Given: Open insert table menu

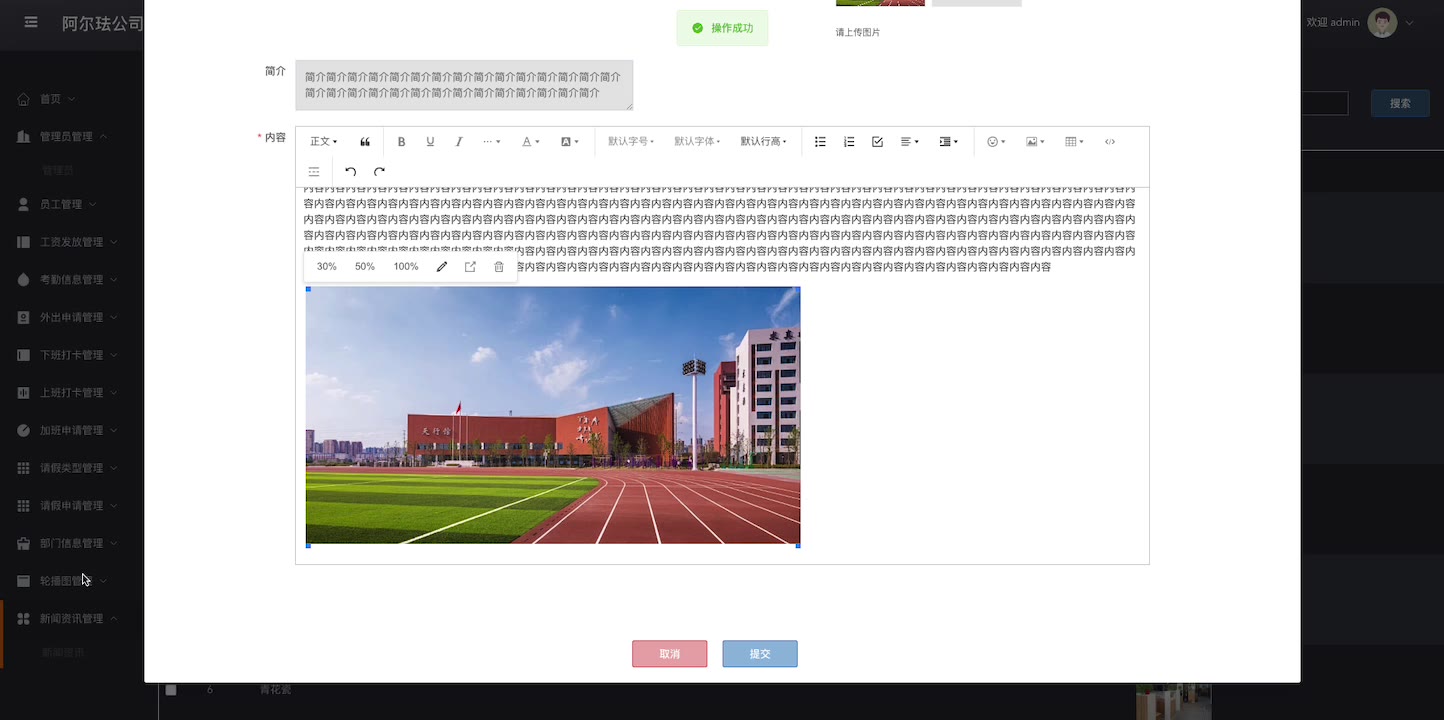Looking at the screenshot, I should tap(1074, 142).
